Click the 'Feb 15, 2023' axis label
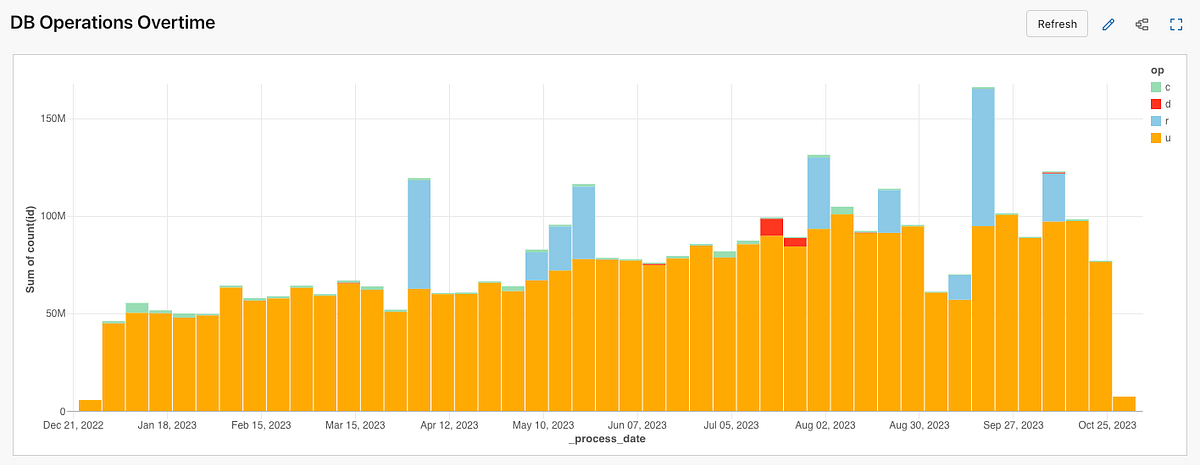The width and height of the screenshot is (1200, 465). click(261, 425)
